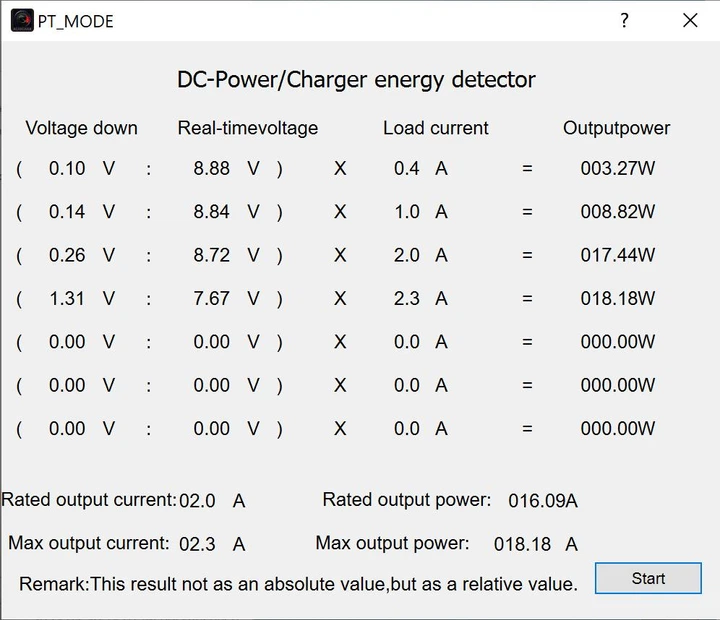
Task: Click the voltage down value 0.14
Action: coord(67,212)
